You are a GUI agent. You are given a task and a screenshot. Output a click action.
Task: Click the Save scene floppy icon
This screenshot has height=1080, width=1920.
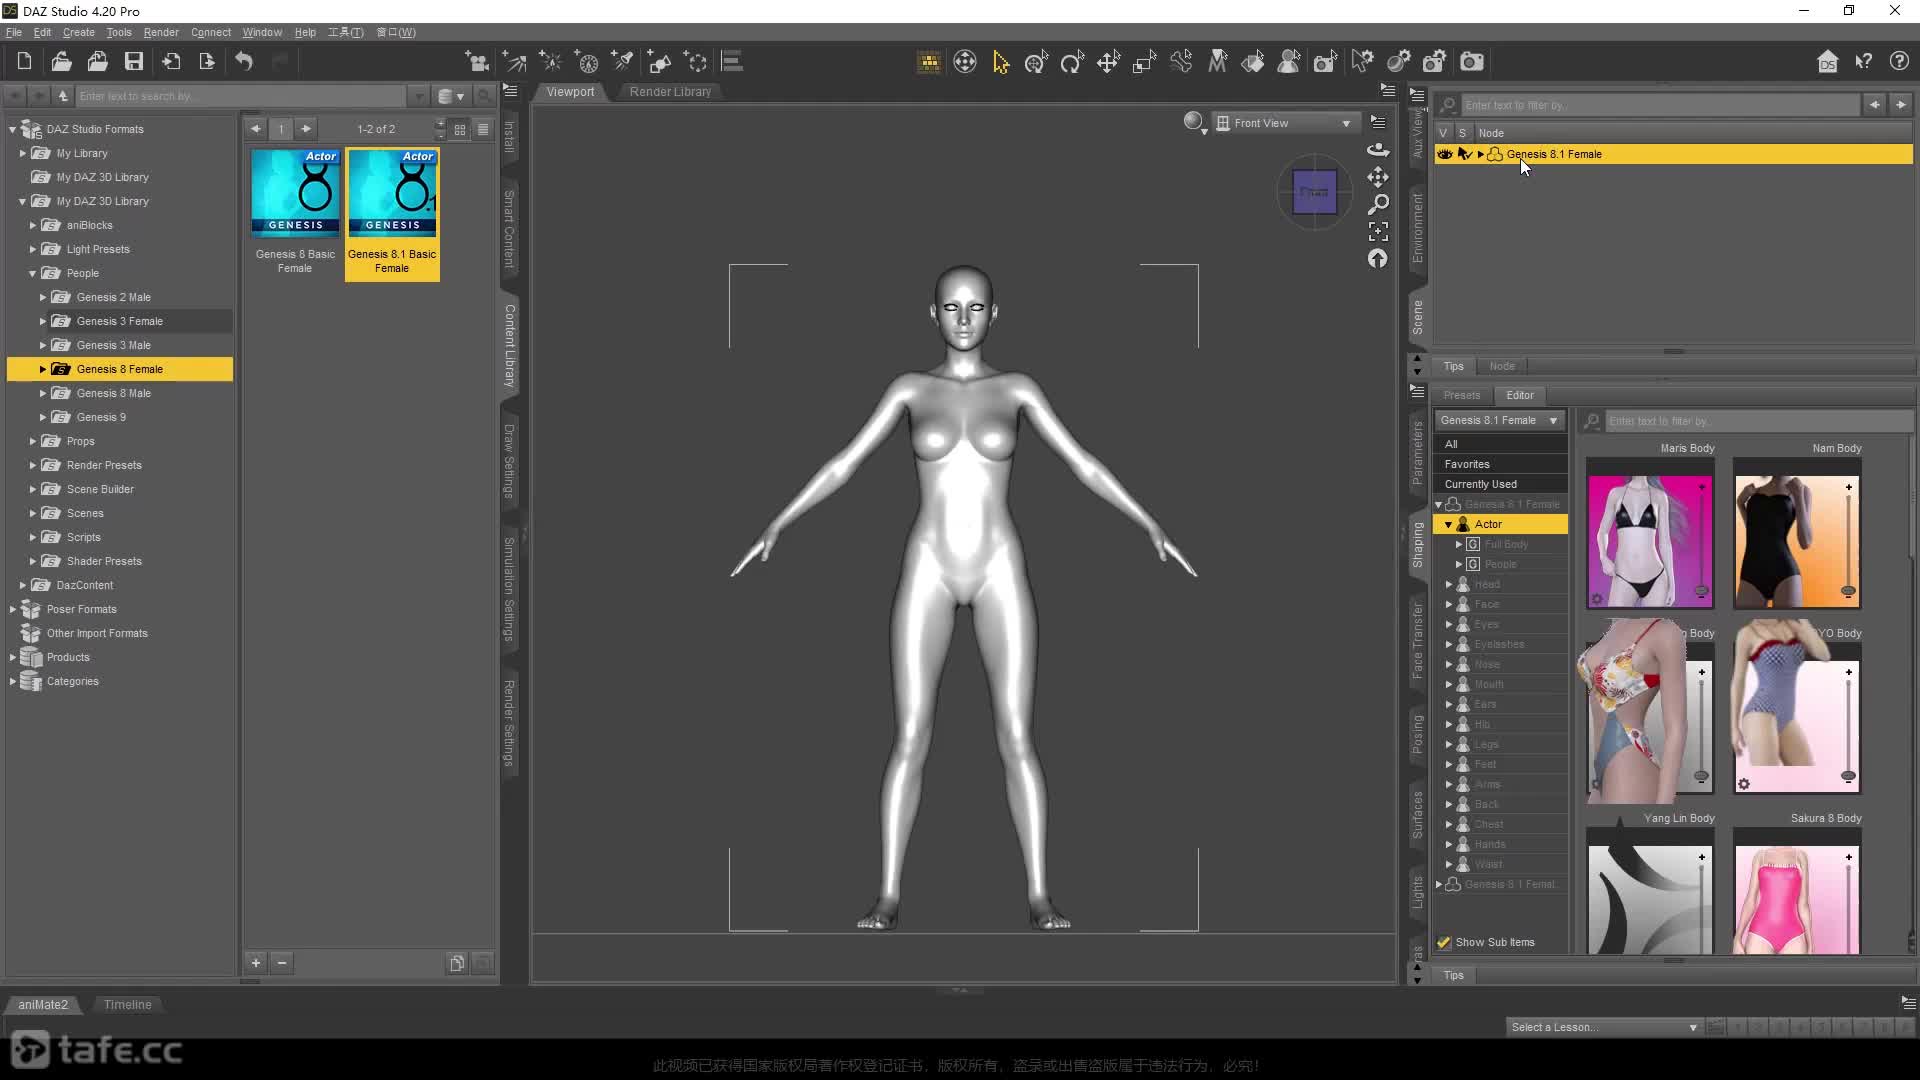(133, 62)
